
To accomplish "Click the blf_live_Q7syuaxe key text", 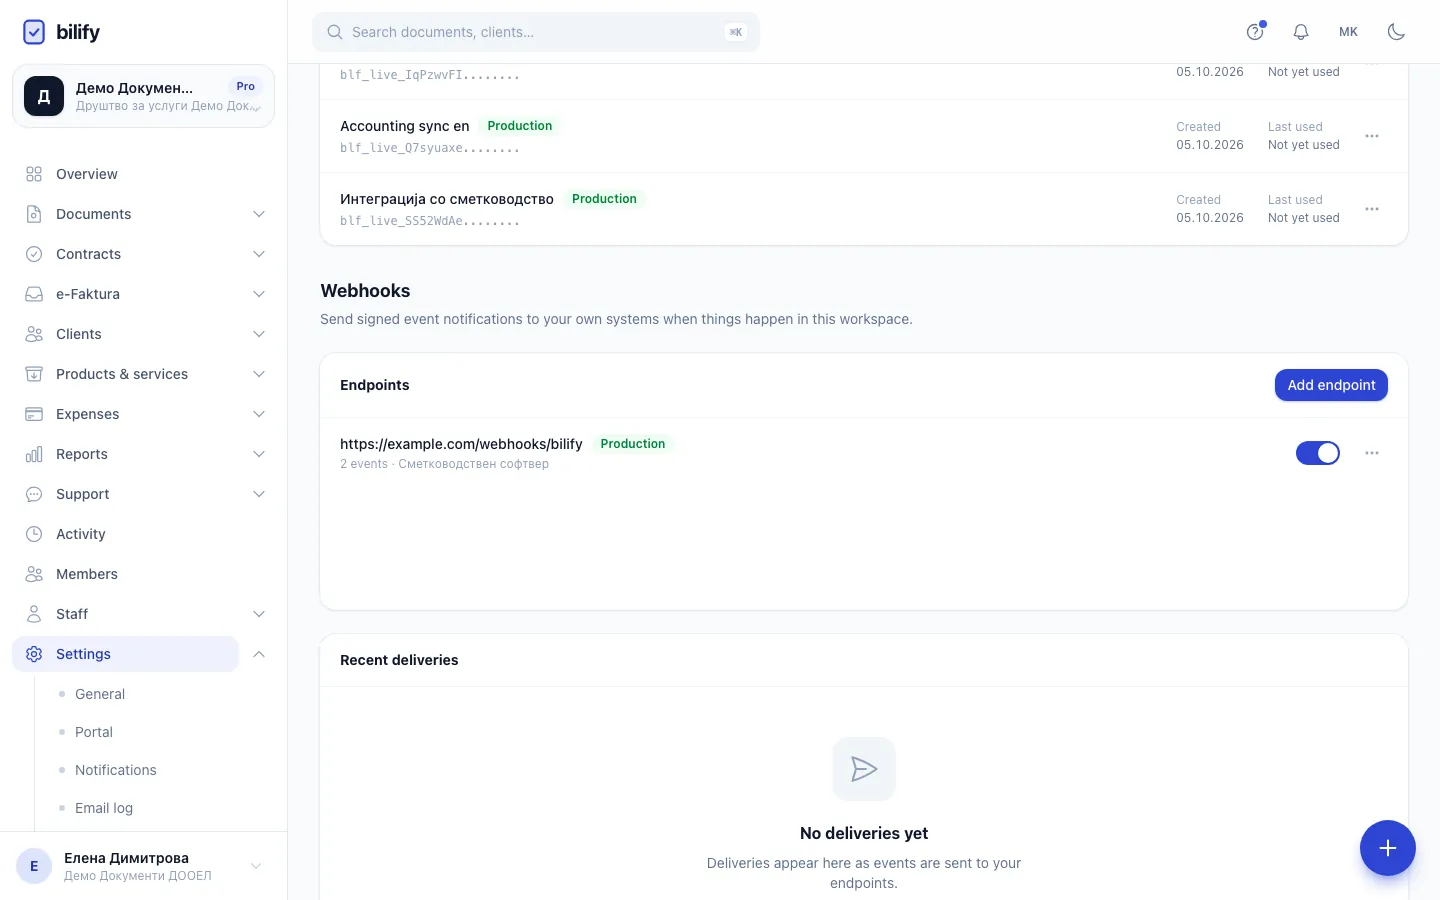I will (x=430, y=148).
